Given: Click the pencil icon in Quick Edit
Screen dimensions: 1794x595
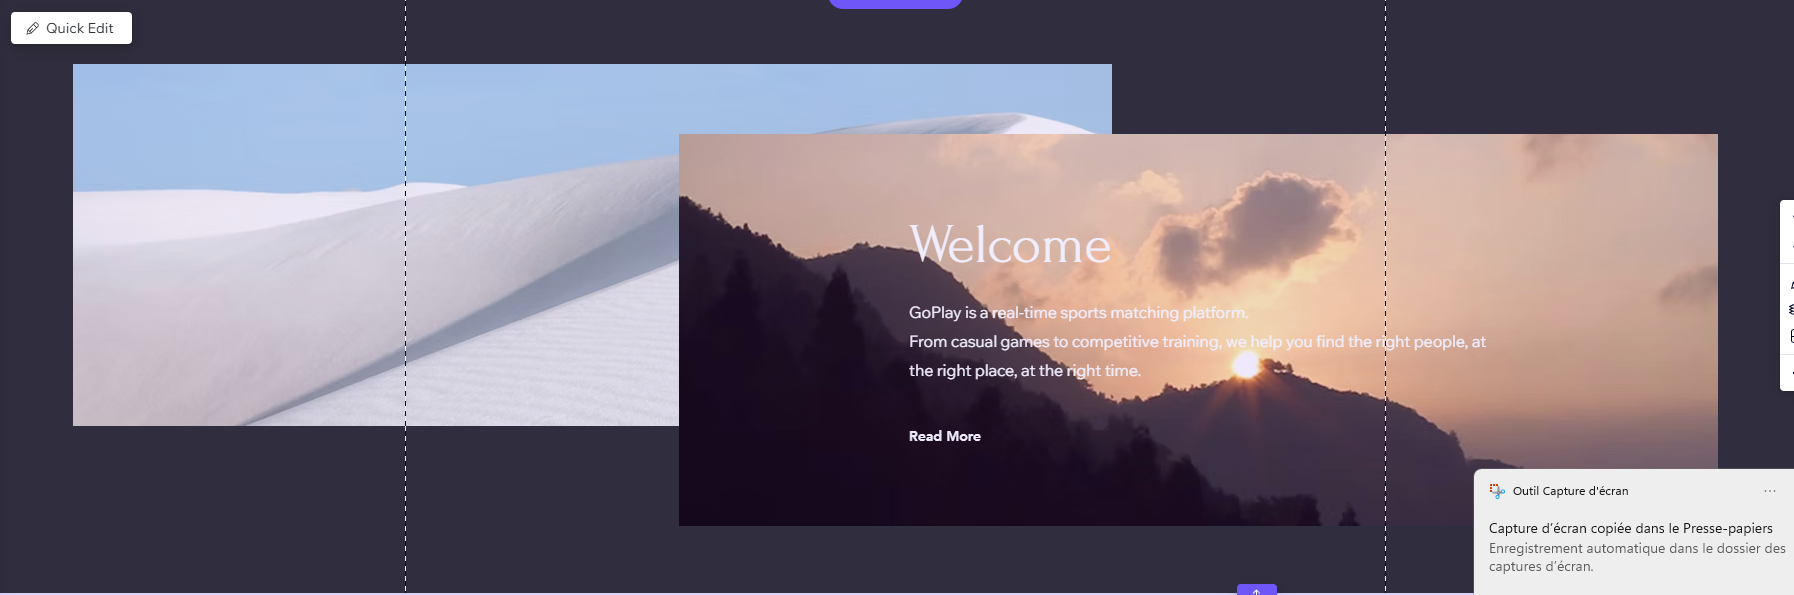Looking at the screenshot, I should tap(33, 28).
